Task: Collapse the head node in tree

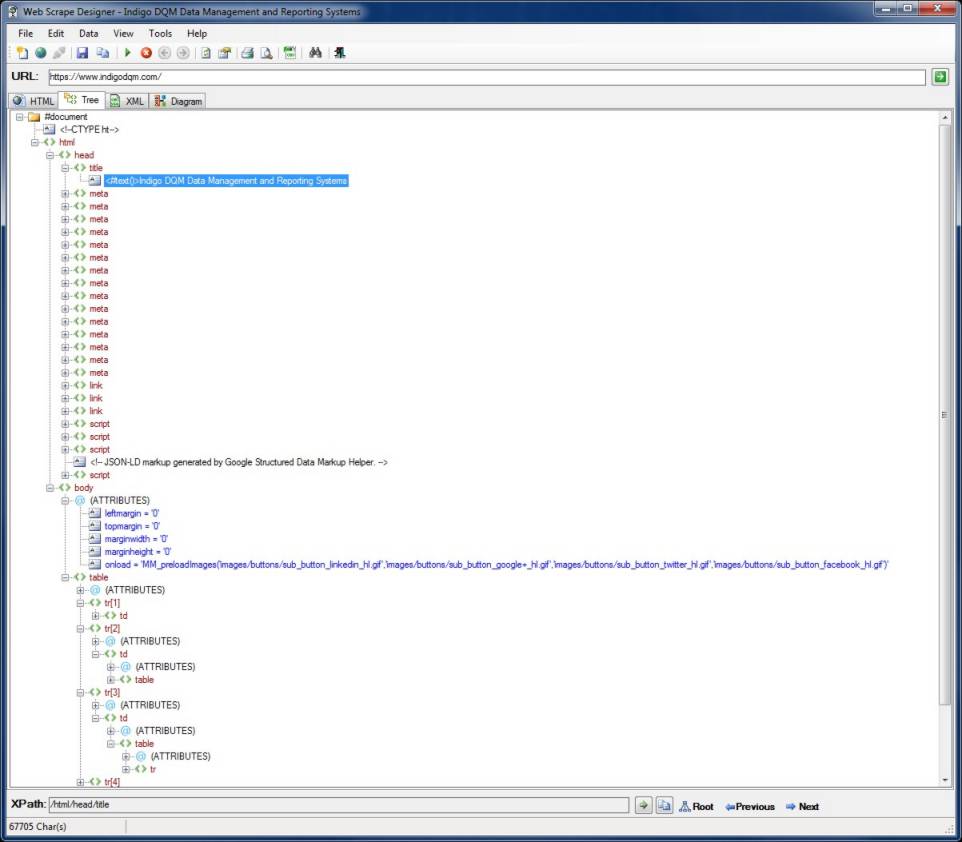Action: tap(51, 155)
